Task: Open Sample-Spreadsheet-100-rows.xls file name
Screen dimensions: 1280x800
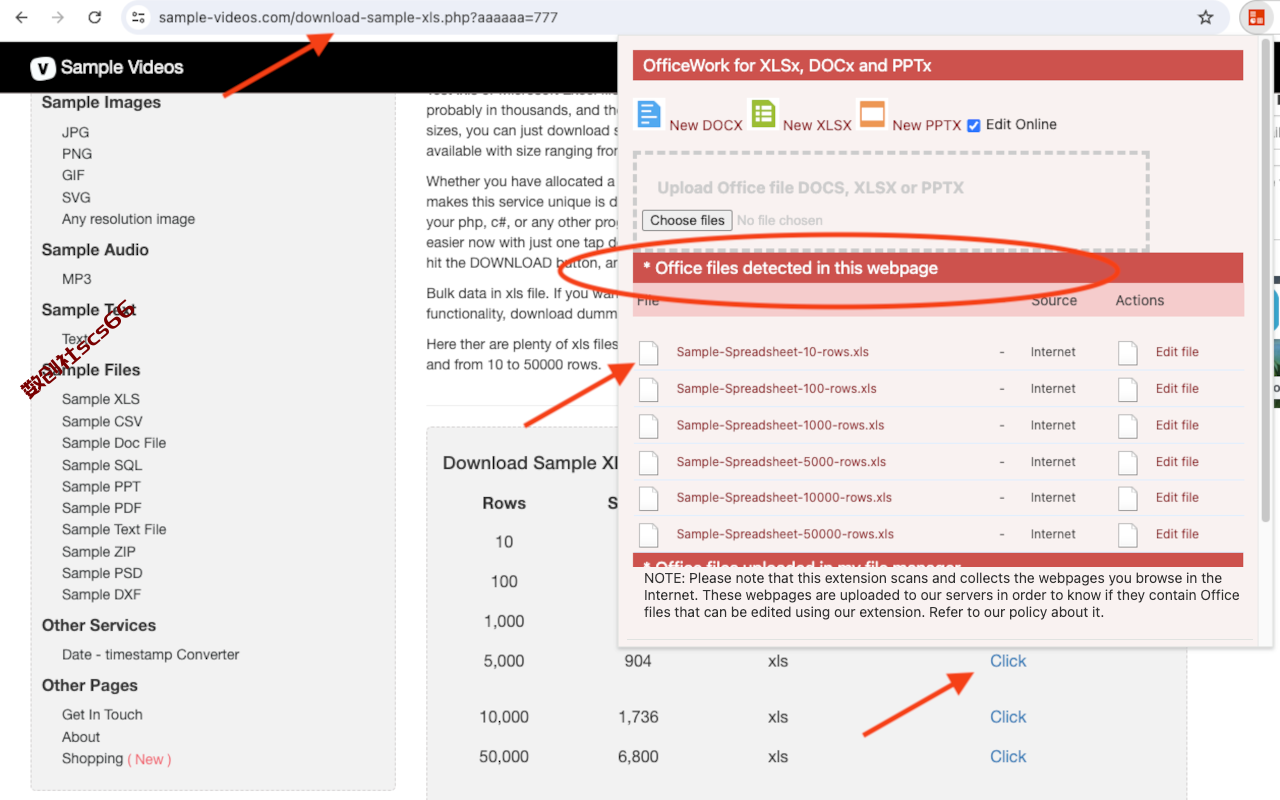Action: pyautogui.click(x=776, y=389)
